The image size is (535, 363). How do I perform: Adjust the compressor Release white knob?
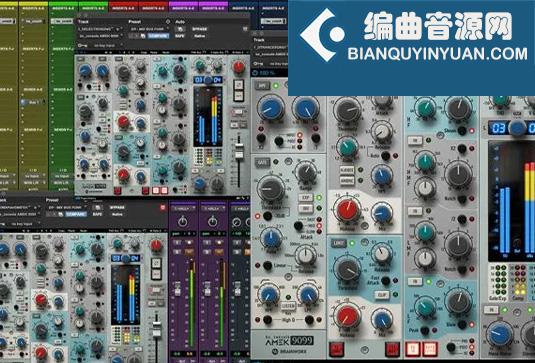(x=382, y=132)
